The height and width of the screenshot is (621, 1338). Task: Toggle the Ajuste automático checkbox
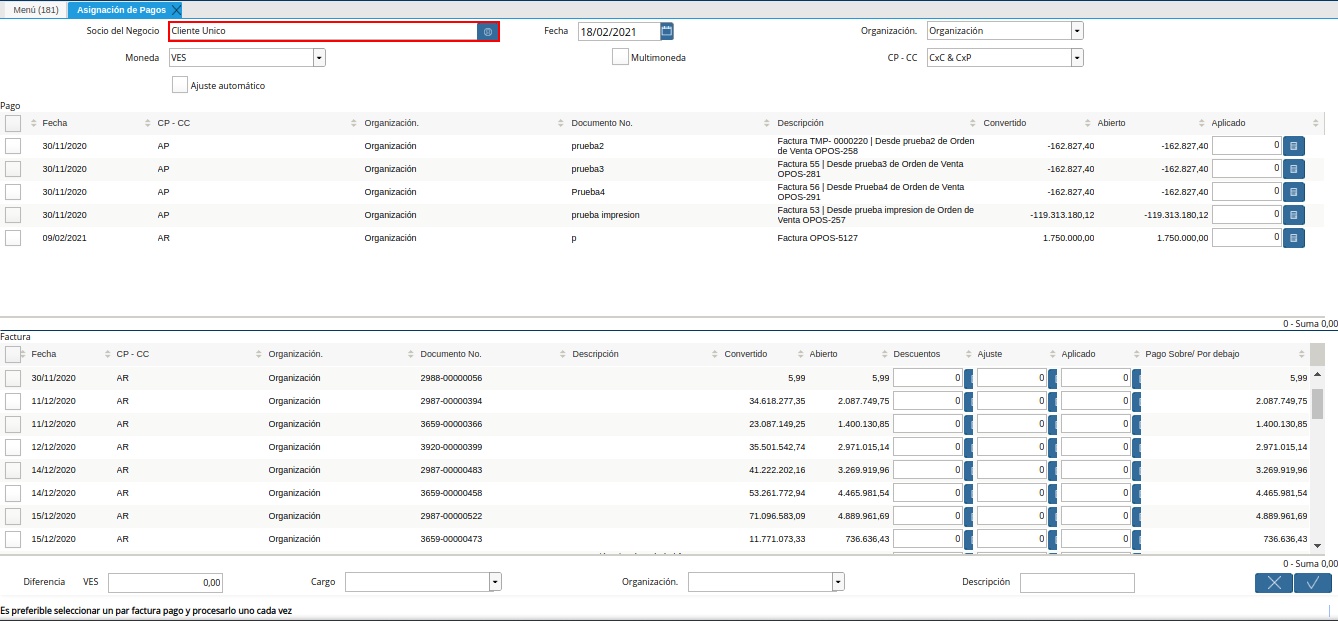coord(180,86)
